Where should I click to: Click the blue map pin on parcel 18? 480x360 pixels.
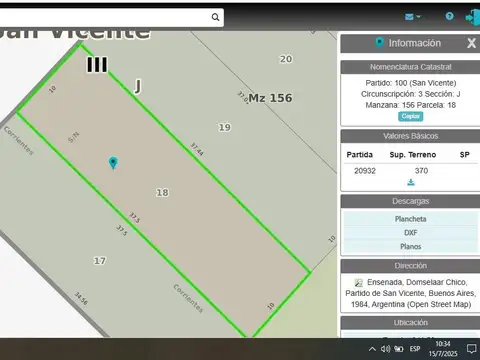[x=113, y=163]
